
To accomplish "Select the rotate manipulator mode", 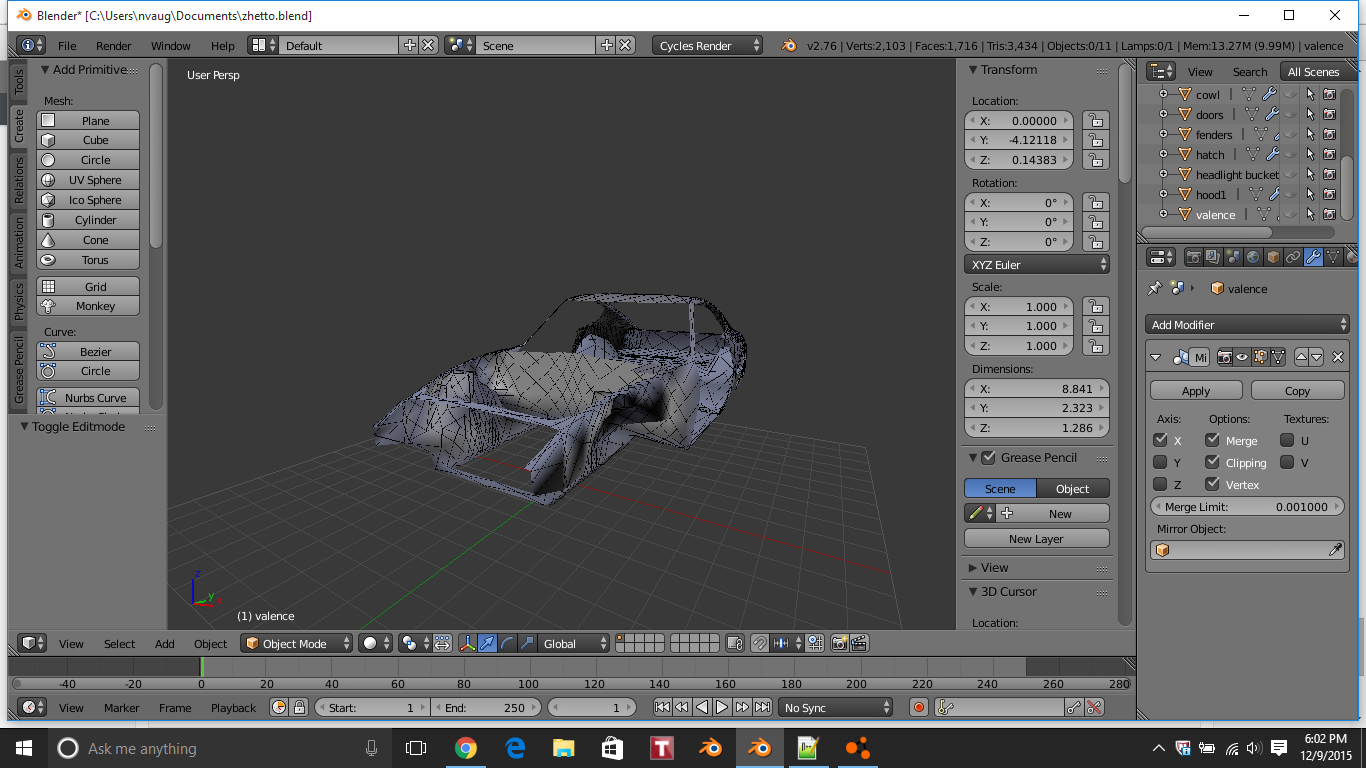I will (x=507, y=644).
